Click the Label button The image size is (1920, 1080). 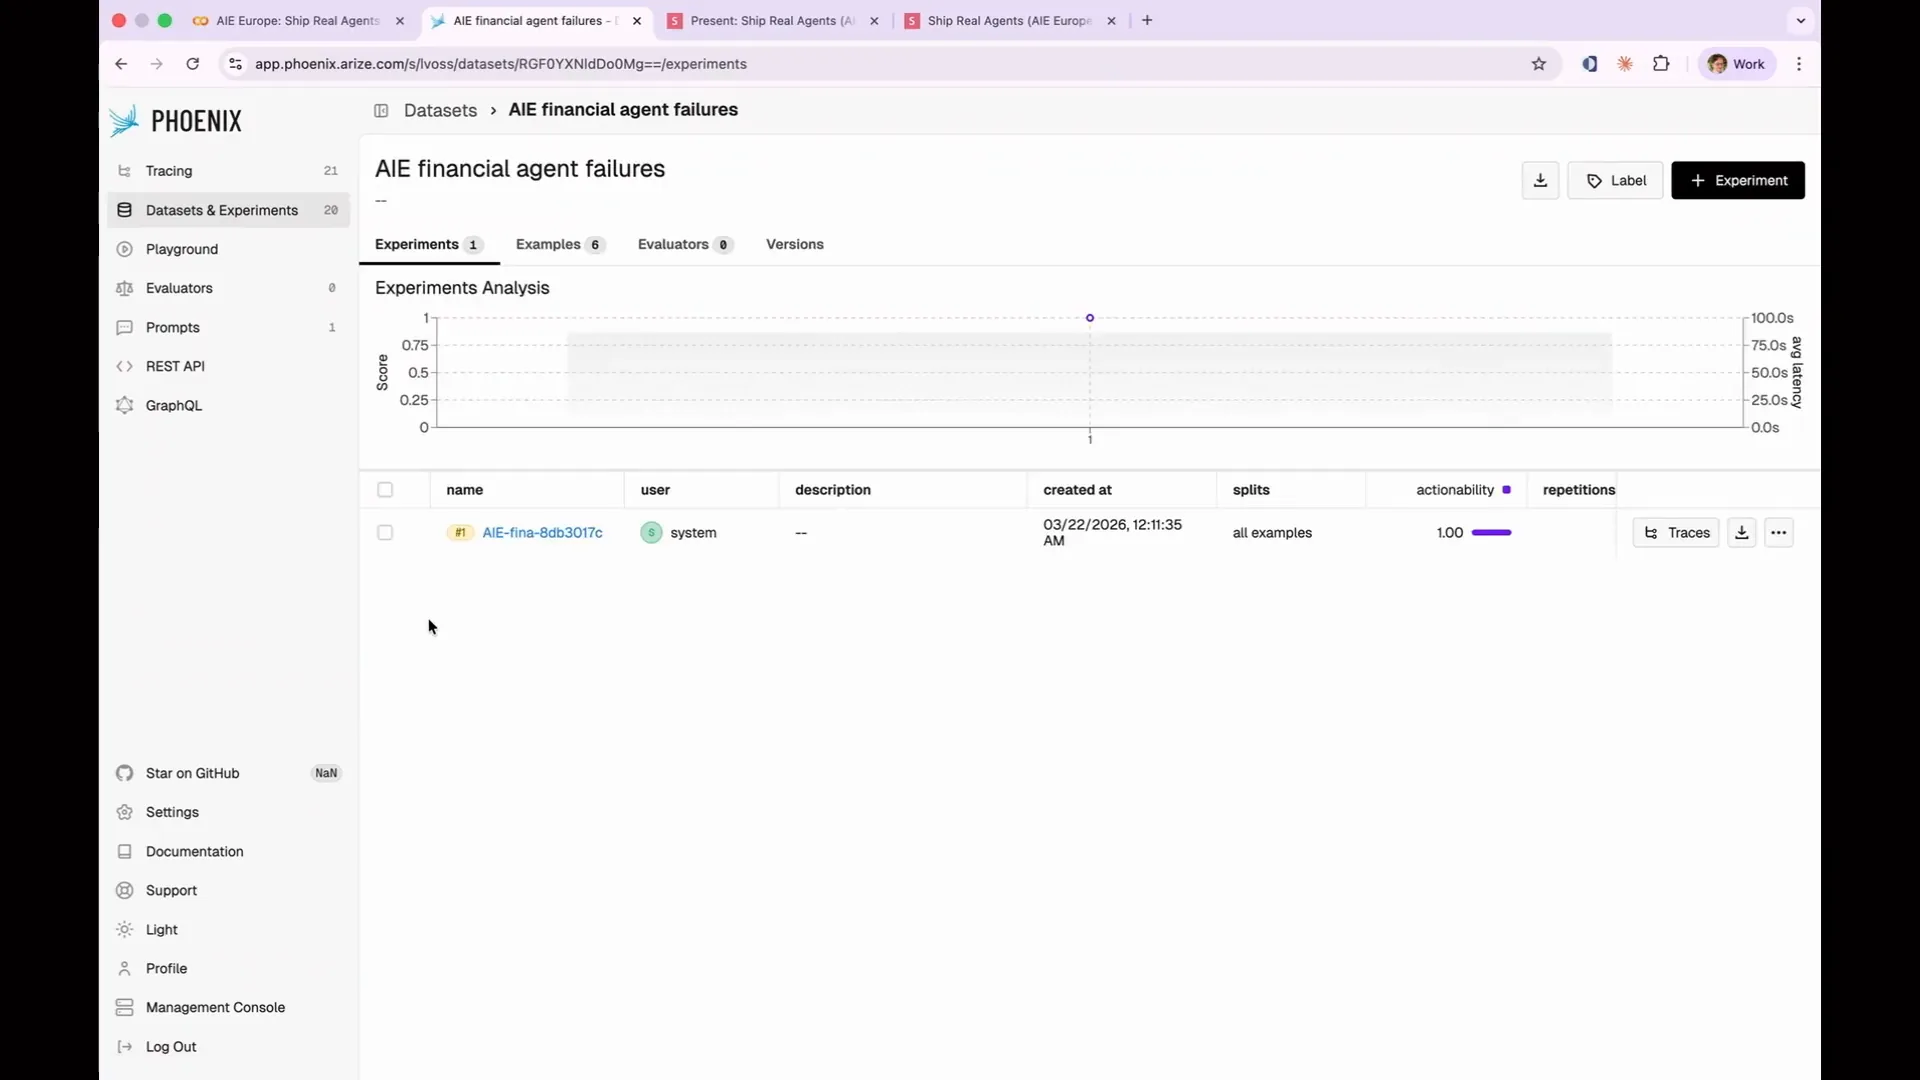(x=1615, y=180)
